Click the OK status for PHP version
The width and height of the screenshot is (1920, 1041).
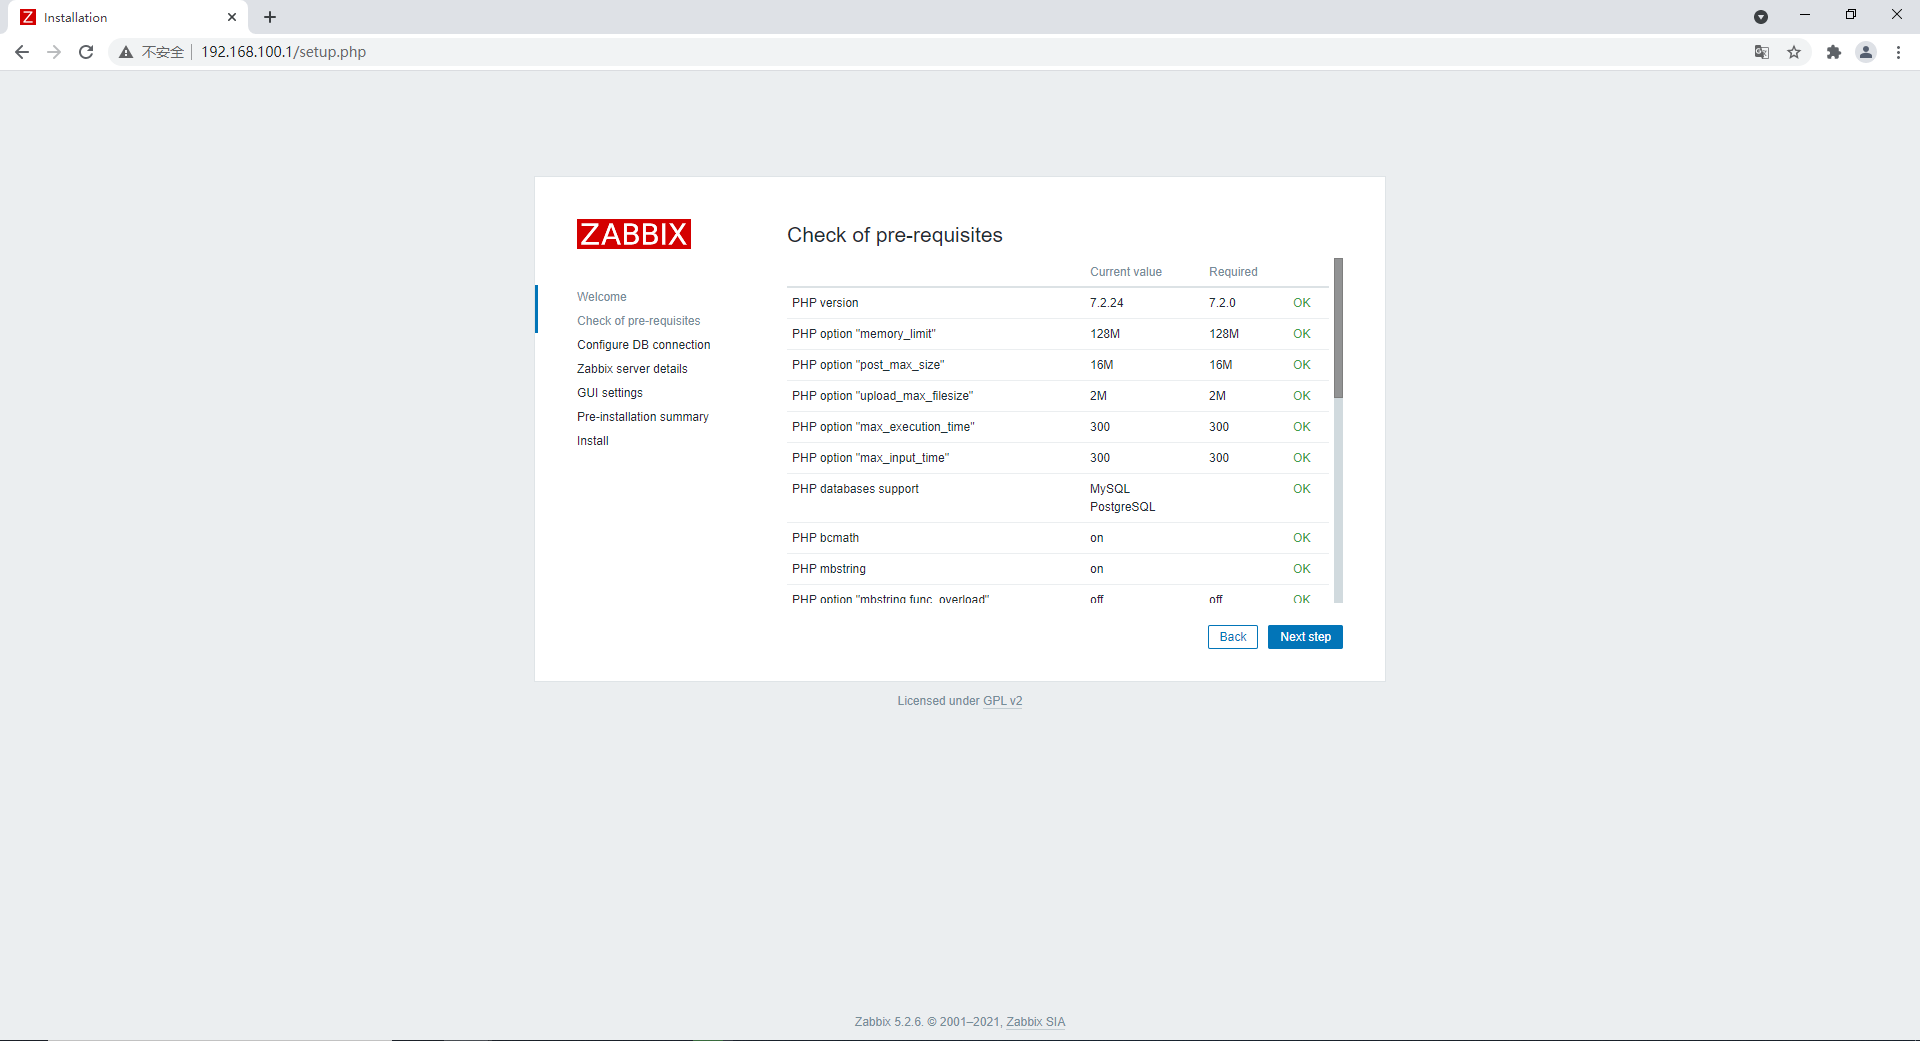coord(1301,303)
